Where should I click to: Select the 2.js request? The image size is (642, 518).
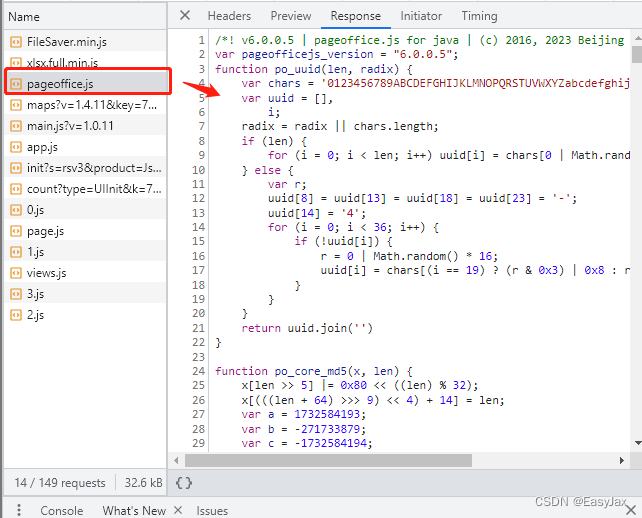(85, 315)
